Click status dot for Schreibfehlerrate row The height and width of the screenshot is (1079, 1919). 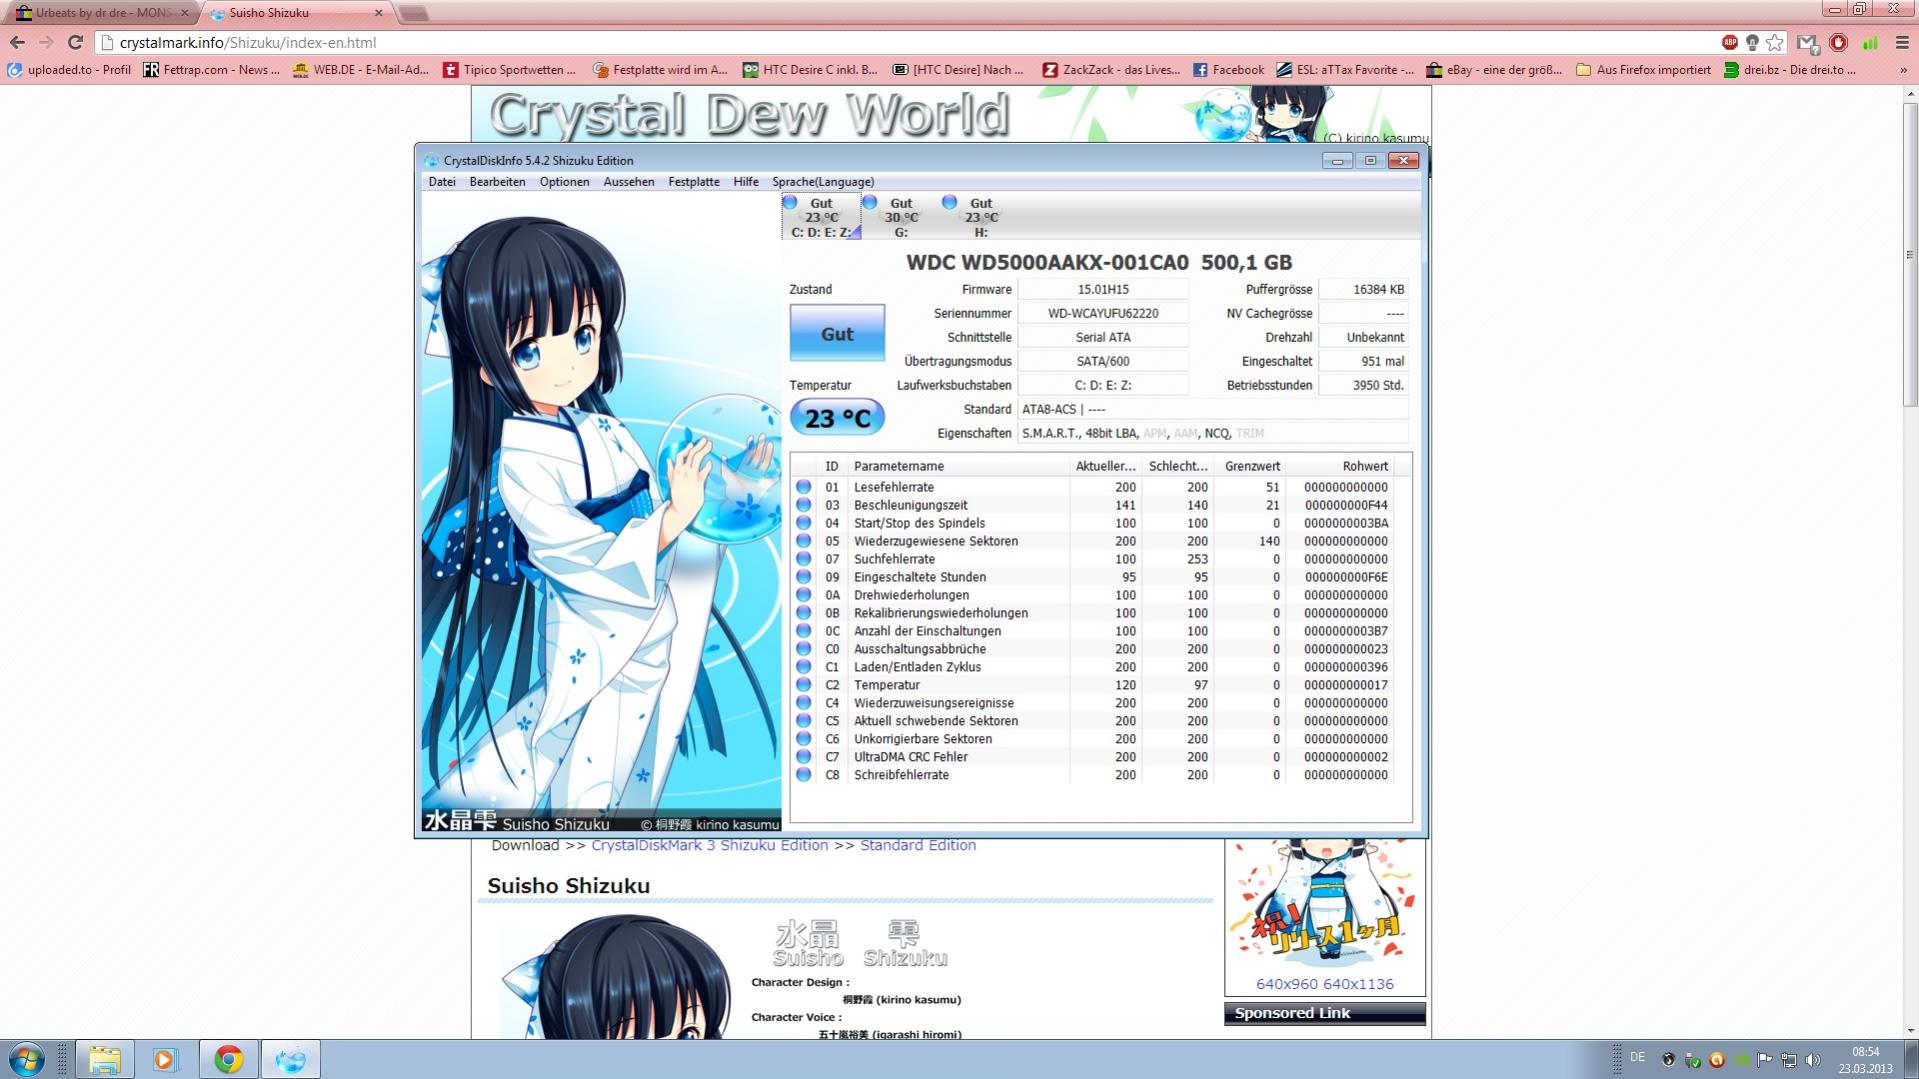[803, 775]
